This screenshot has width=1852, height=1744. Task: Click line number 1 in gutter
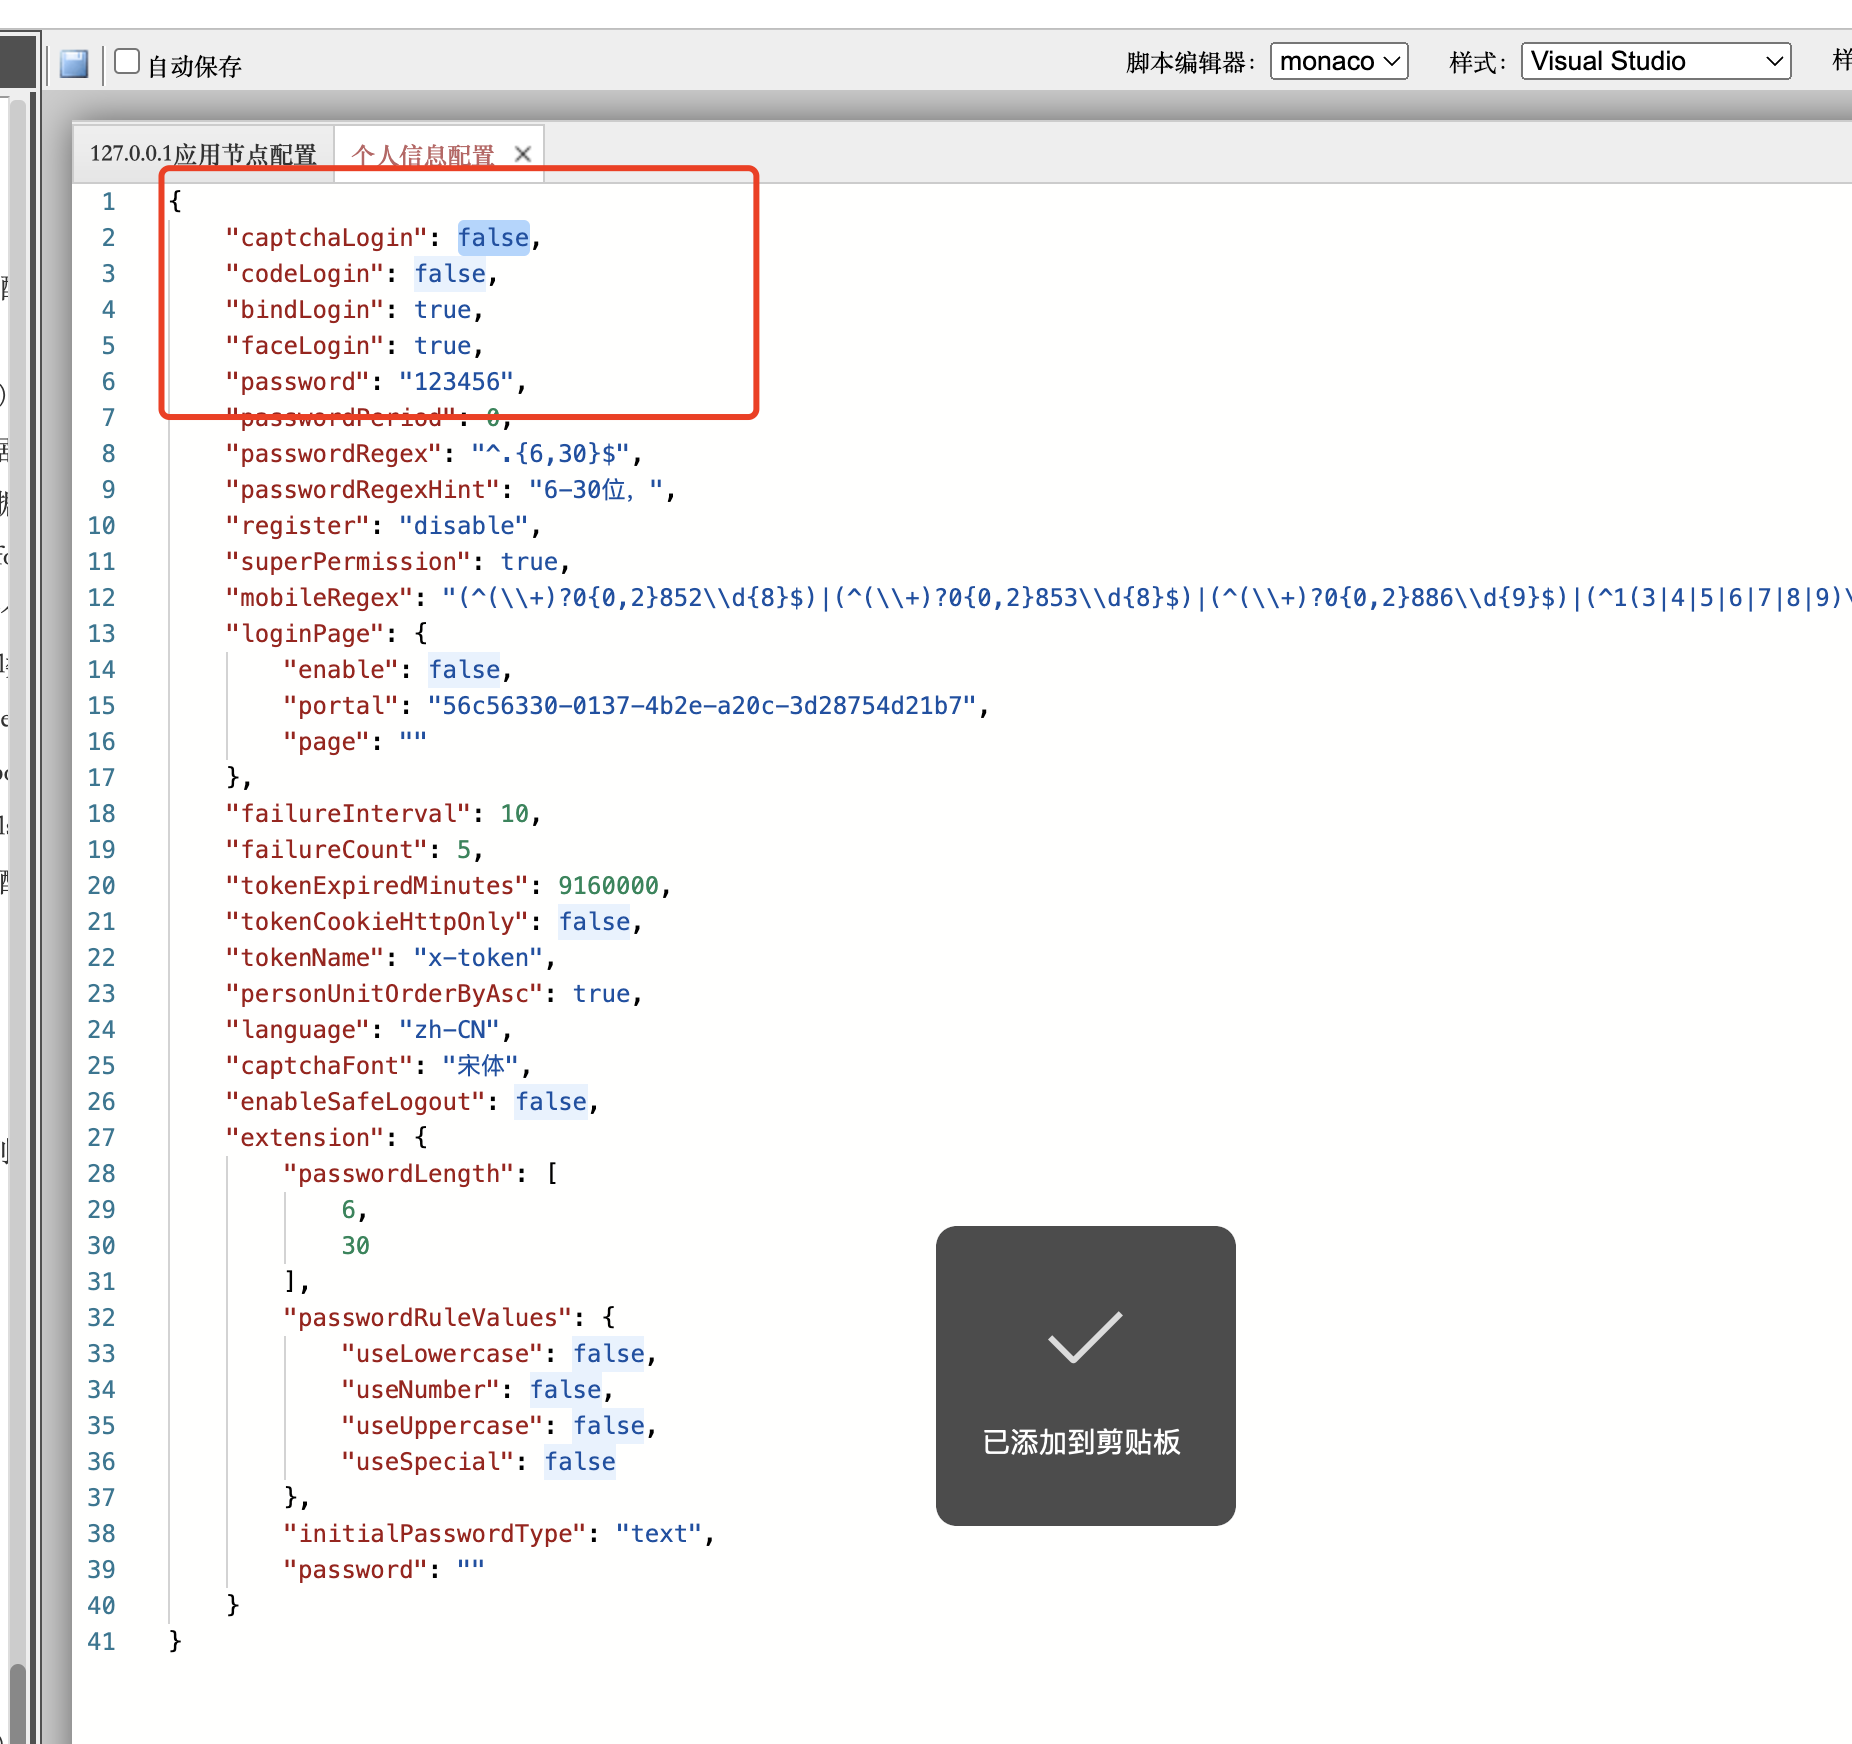click(108, 202)
